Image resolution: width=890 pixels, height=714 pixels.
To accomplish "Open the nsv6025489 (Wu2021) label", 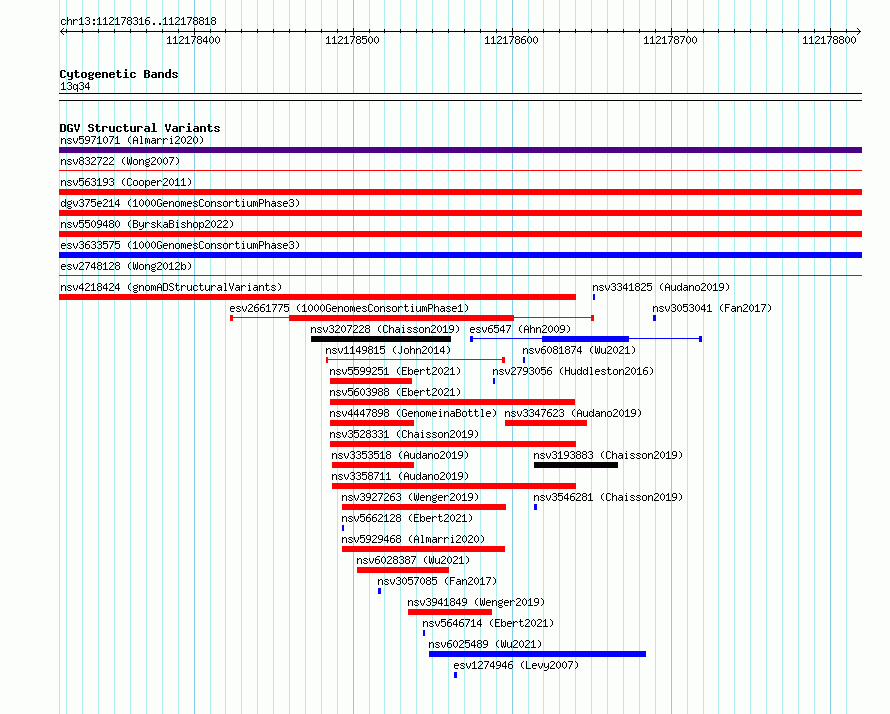I will (x=485, y=644).
